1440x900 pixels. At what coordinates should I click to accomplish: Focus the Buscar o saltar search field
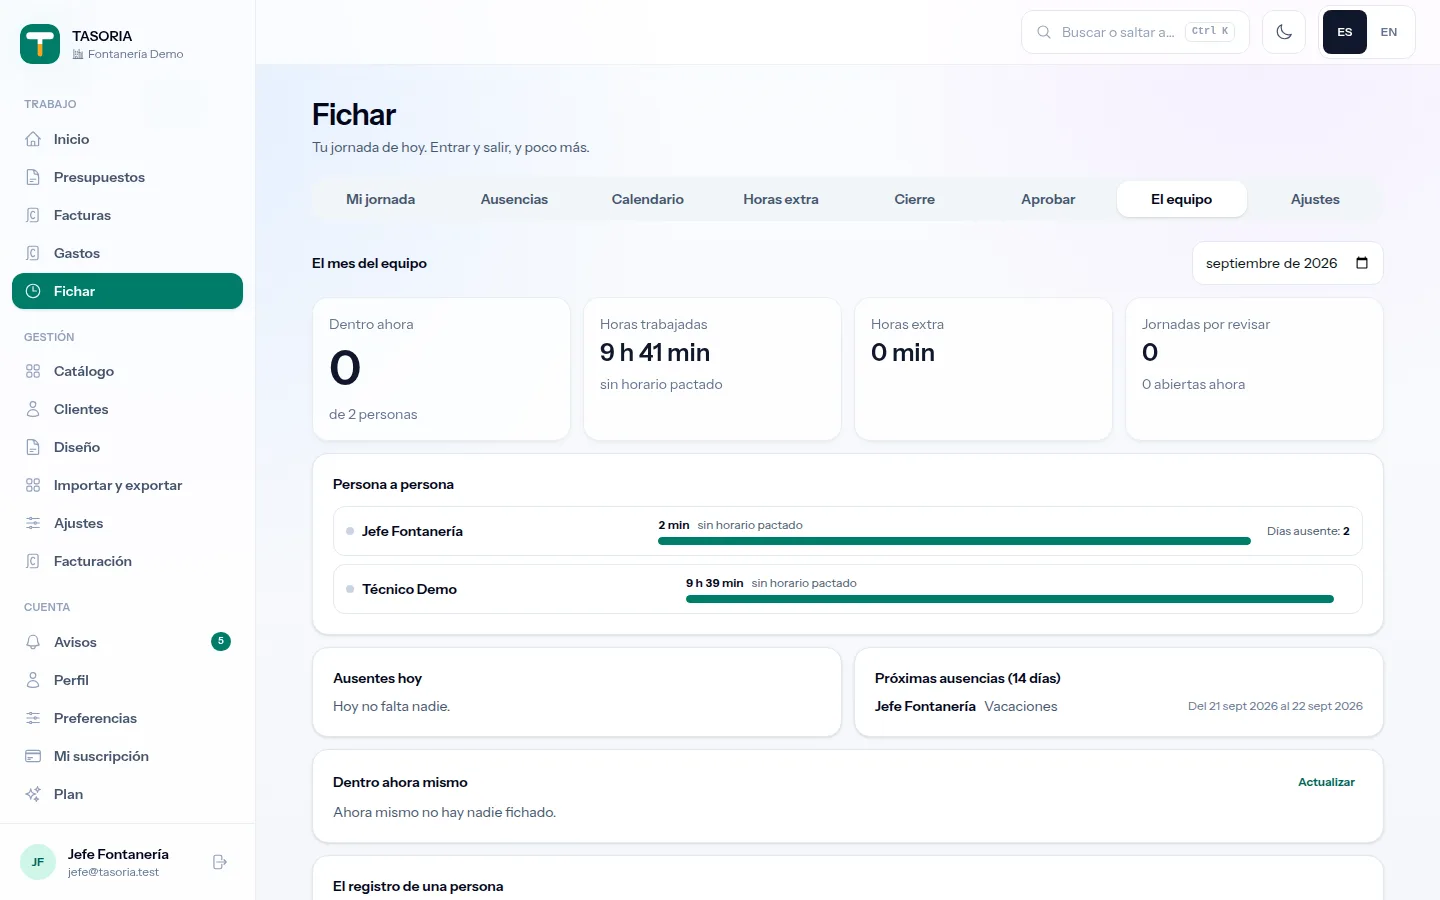coord(1135,32)
